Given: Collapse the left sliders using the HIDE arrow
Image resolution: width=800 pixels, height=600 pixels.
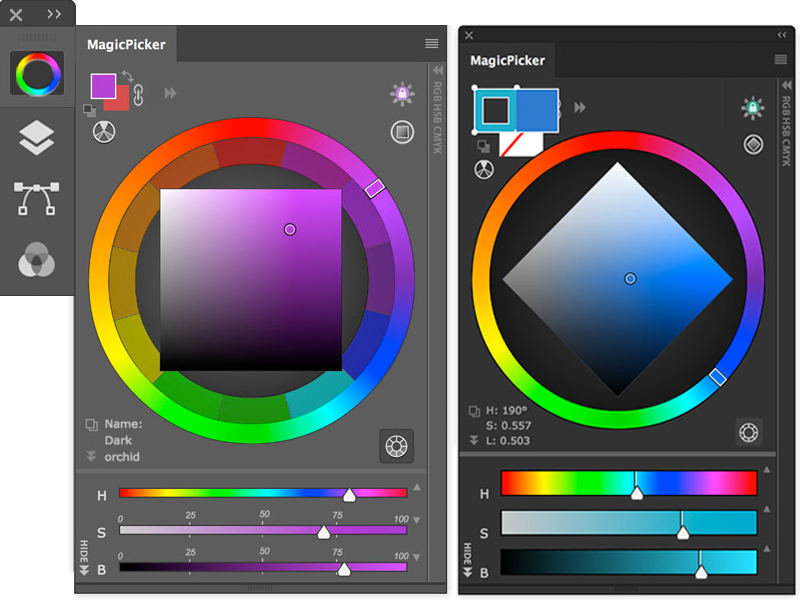Looking at the screenshot, I should tap(84, 558).
